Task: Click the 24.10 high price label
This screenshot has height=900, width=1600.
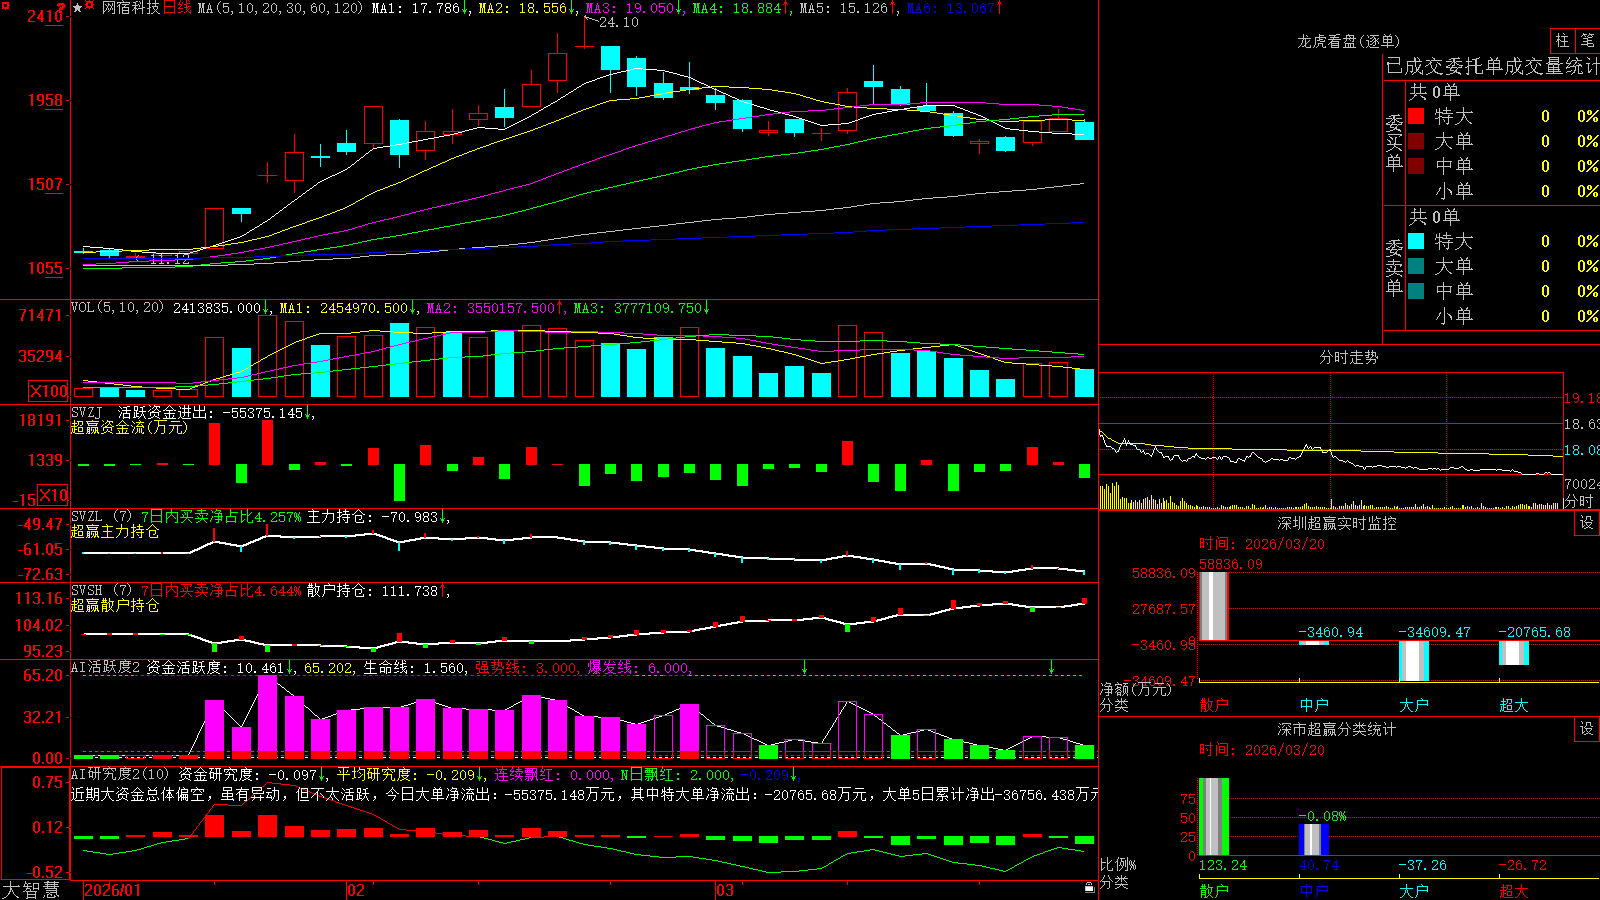Action: point(618,22)
